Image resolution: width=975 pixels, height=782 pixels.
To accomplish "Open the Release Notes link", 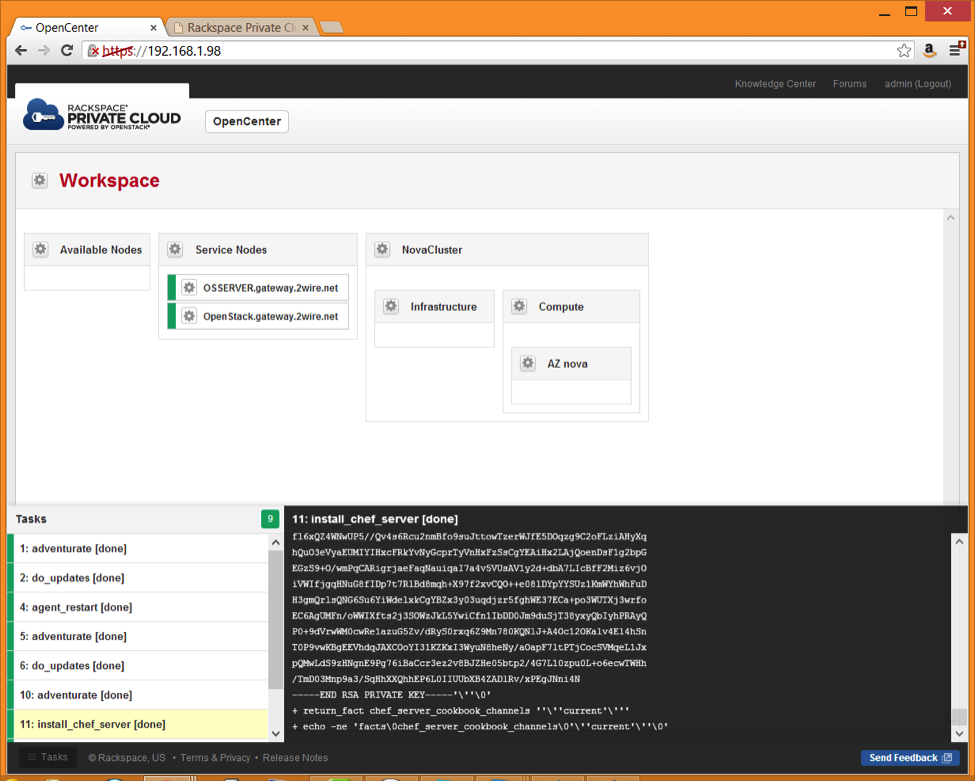I will 295,757.
